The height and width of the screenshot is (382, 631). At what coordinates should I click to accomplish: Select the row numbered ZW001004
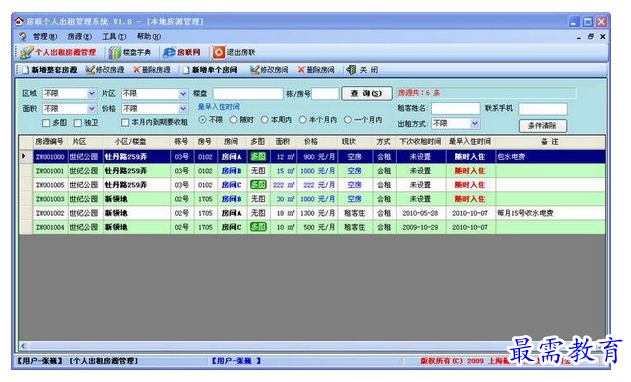[x=312, y=227]
